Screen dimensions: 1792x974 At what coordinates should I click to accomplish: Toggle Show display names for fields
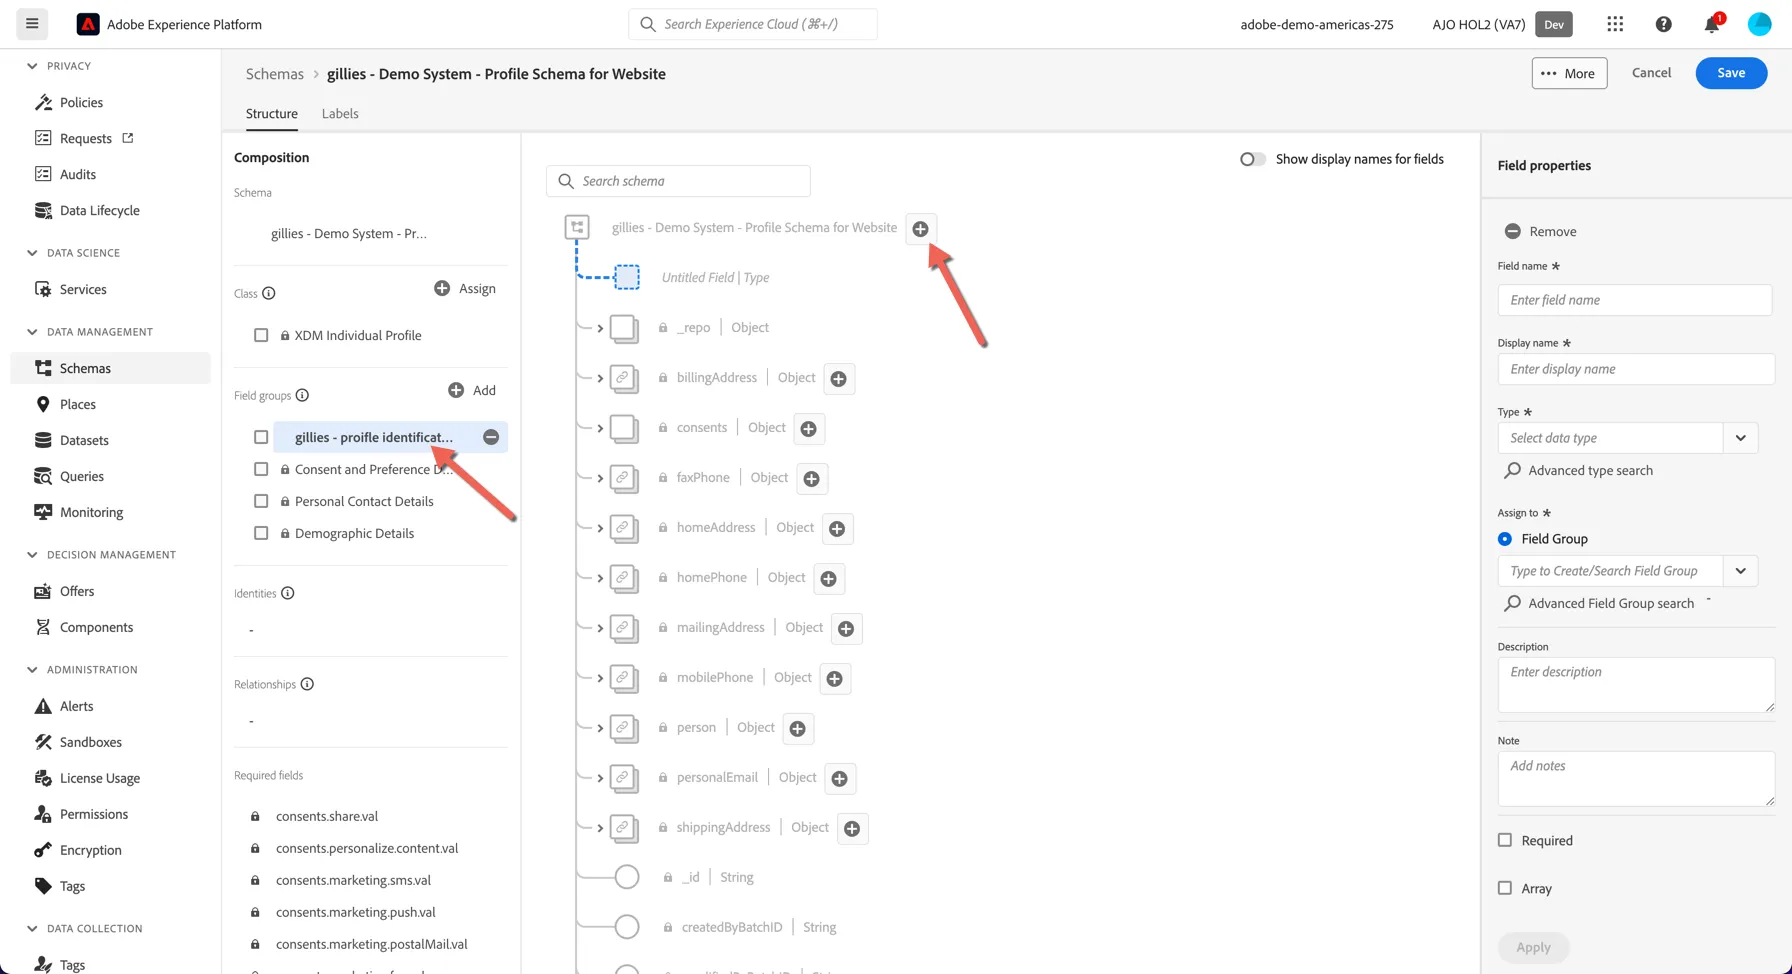pyautogui.click(x=1252, y=159)
